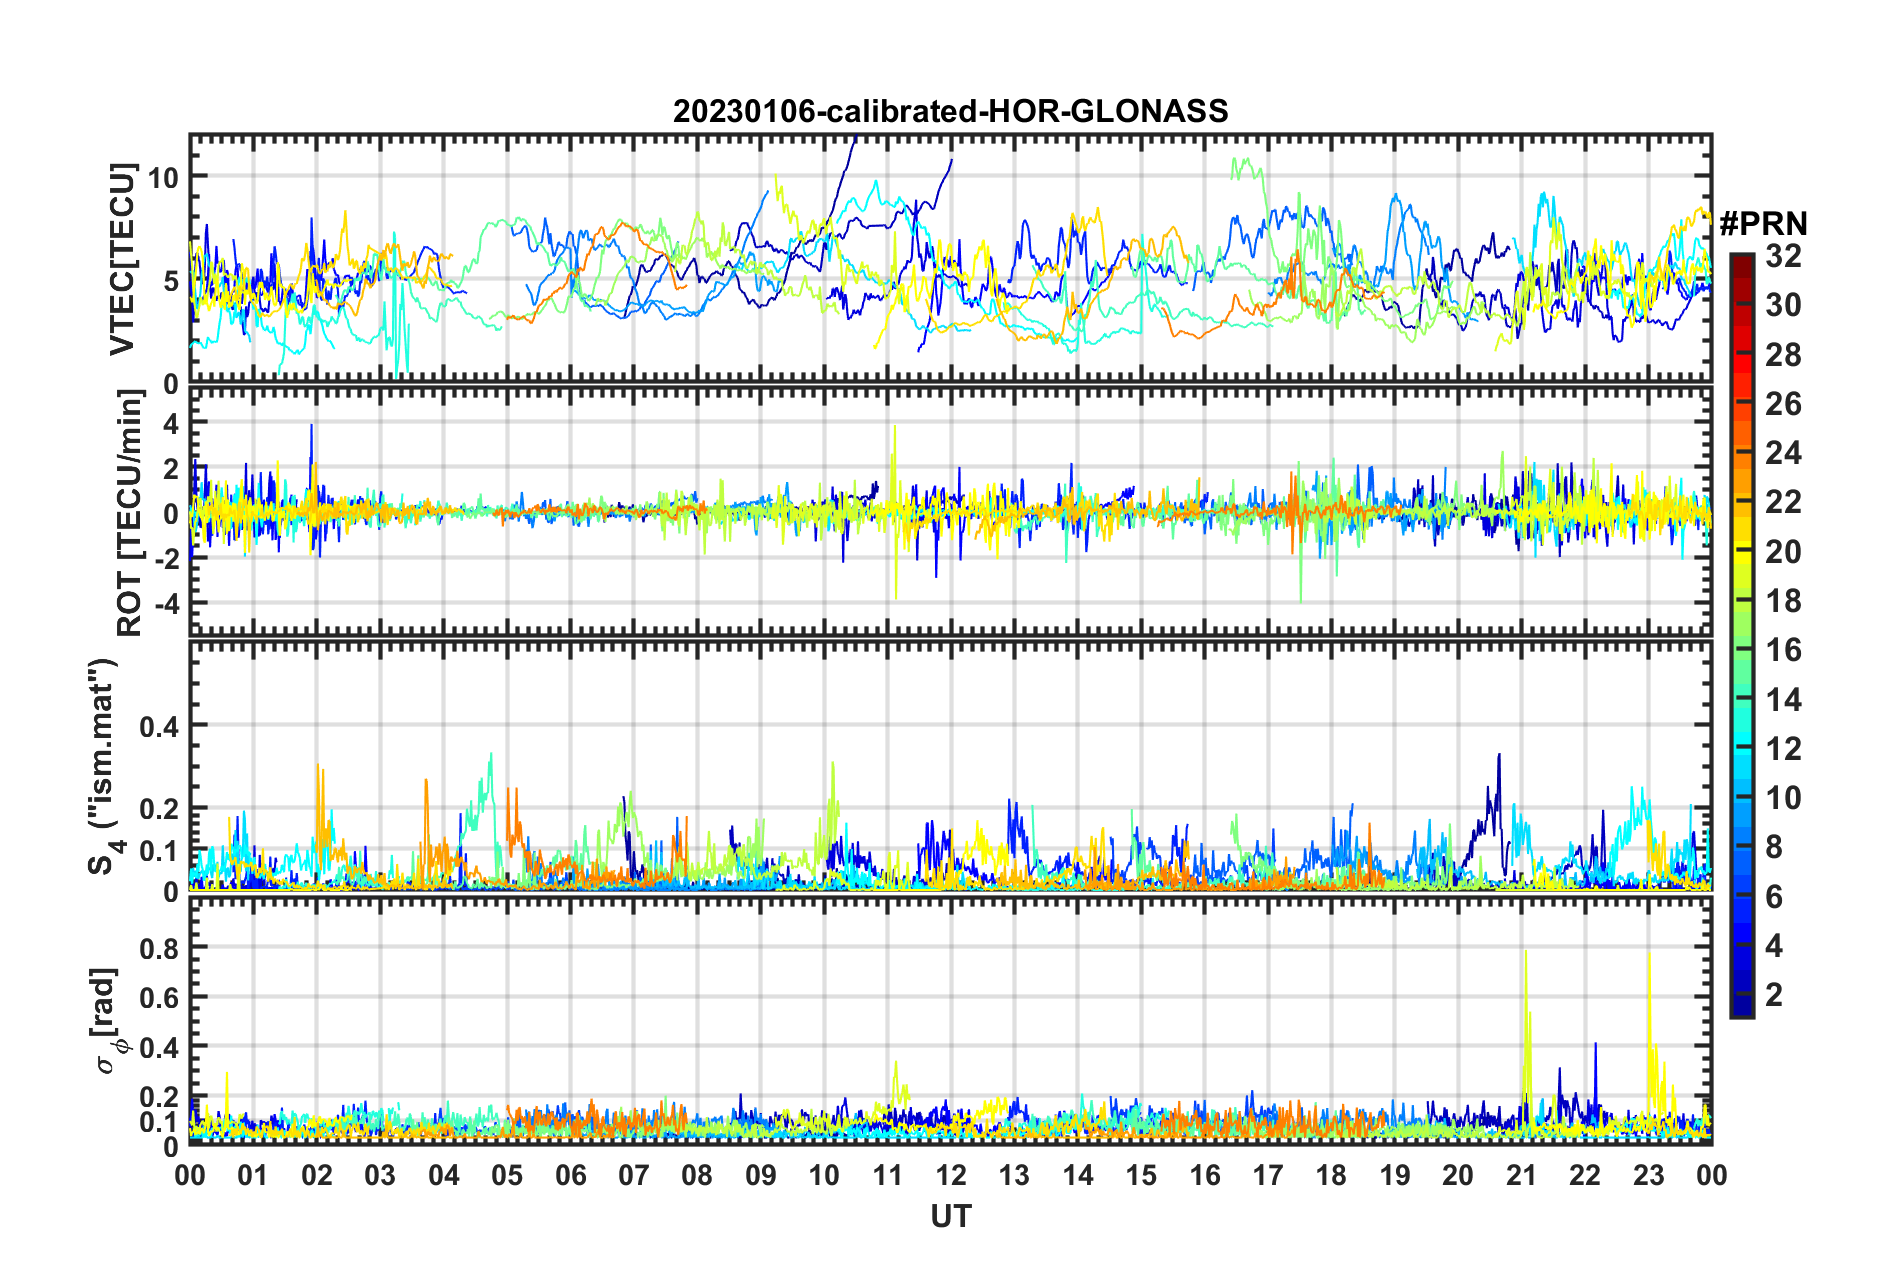Click PRN colorbar tick label 16

coord(1783,650)
